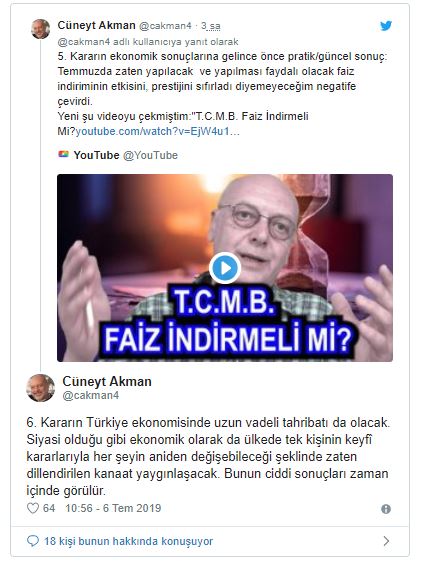The width and height of the screenshot is (436, 562).
Task: Click the small avatar in the top tweet
Action: coord(41,29)
